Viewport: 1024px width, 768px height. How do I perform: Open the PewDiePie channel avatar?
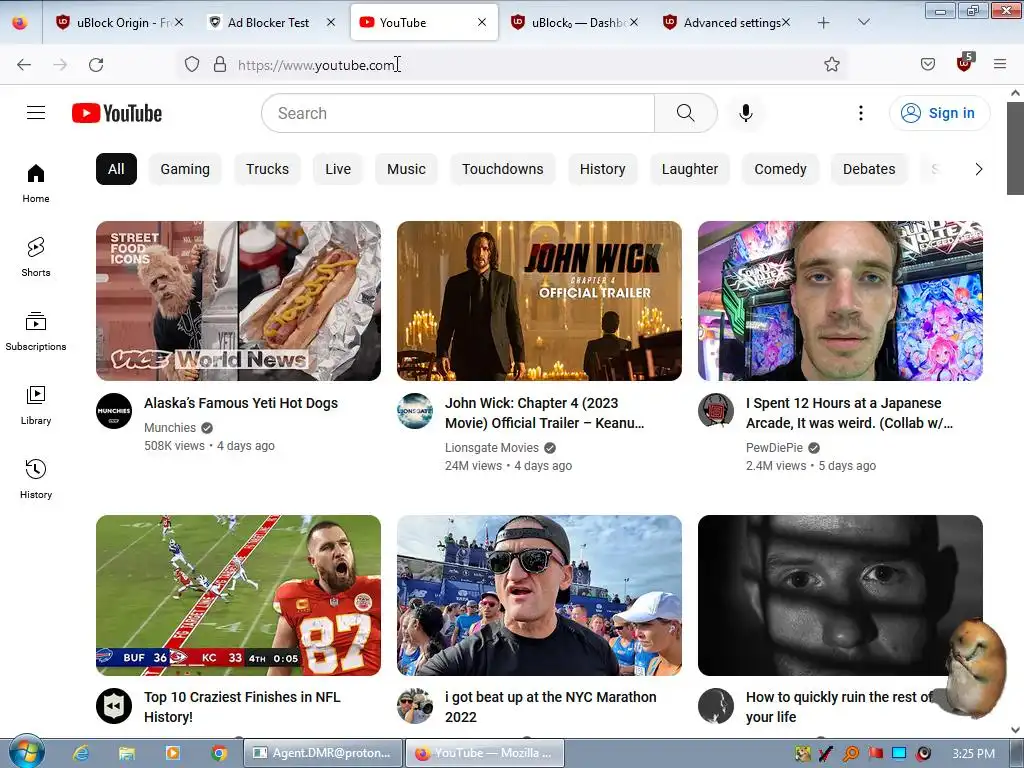click(716, 411)
